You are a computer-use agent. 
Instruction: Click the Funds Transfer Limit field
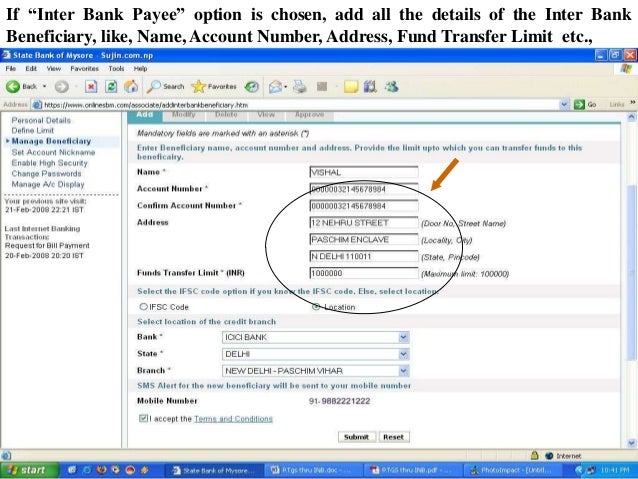coord(364,273)
